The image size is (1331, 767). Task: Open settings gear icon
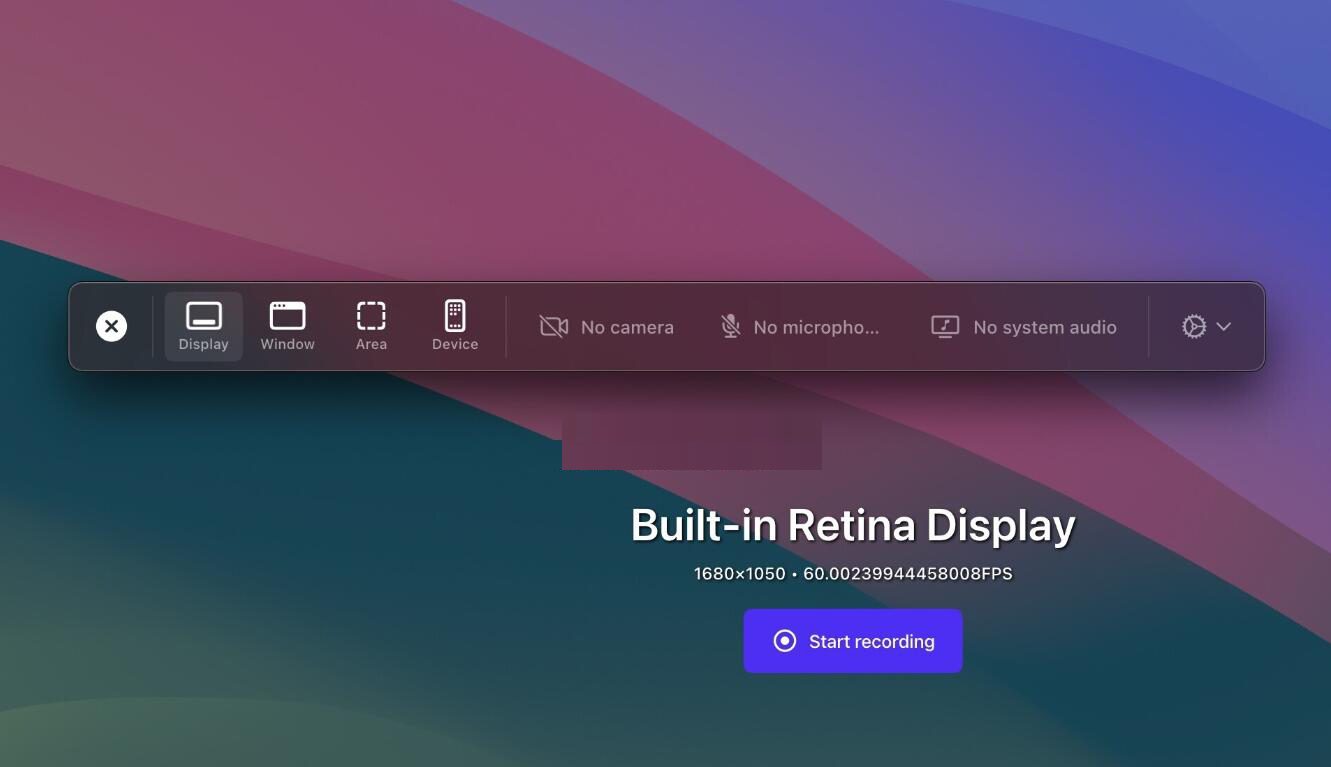[x=1194, y=327]
